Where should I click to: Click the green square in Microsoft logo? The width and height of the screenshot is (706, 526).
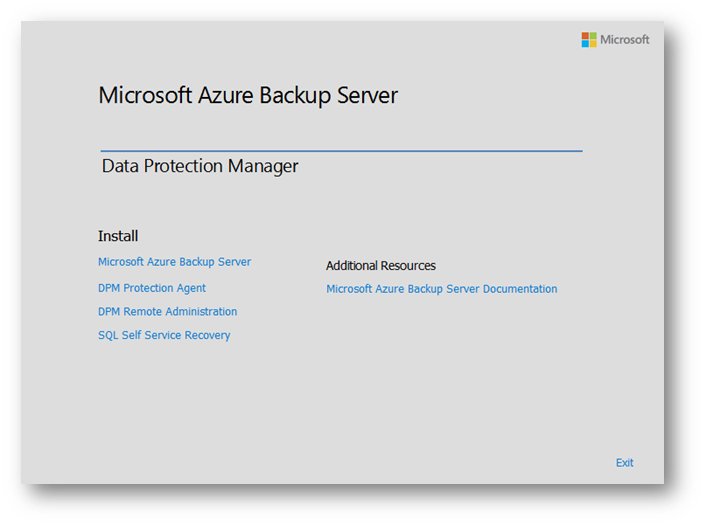(593, 36)
